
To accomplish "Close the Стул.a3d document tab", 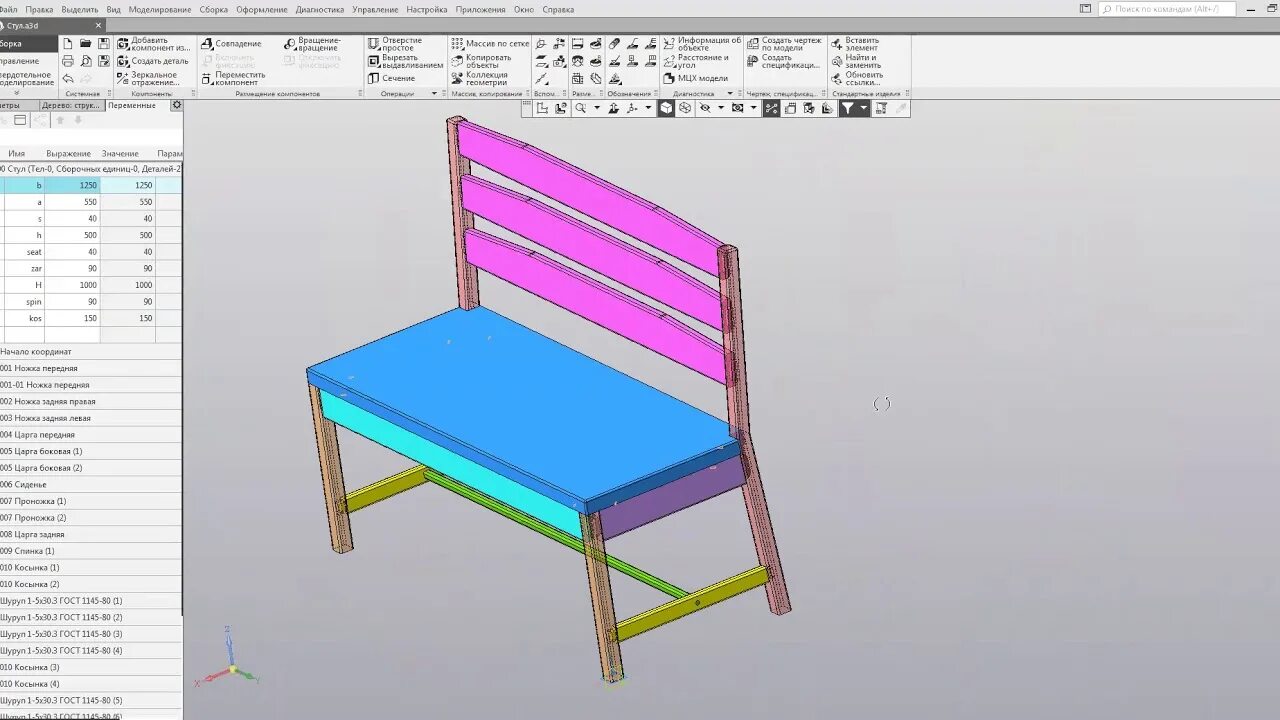I will point(97,25).
